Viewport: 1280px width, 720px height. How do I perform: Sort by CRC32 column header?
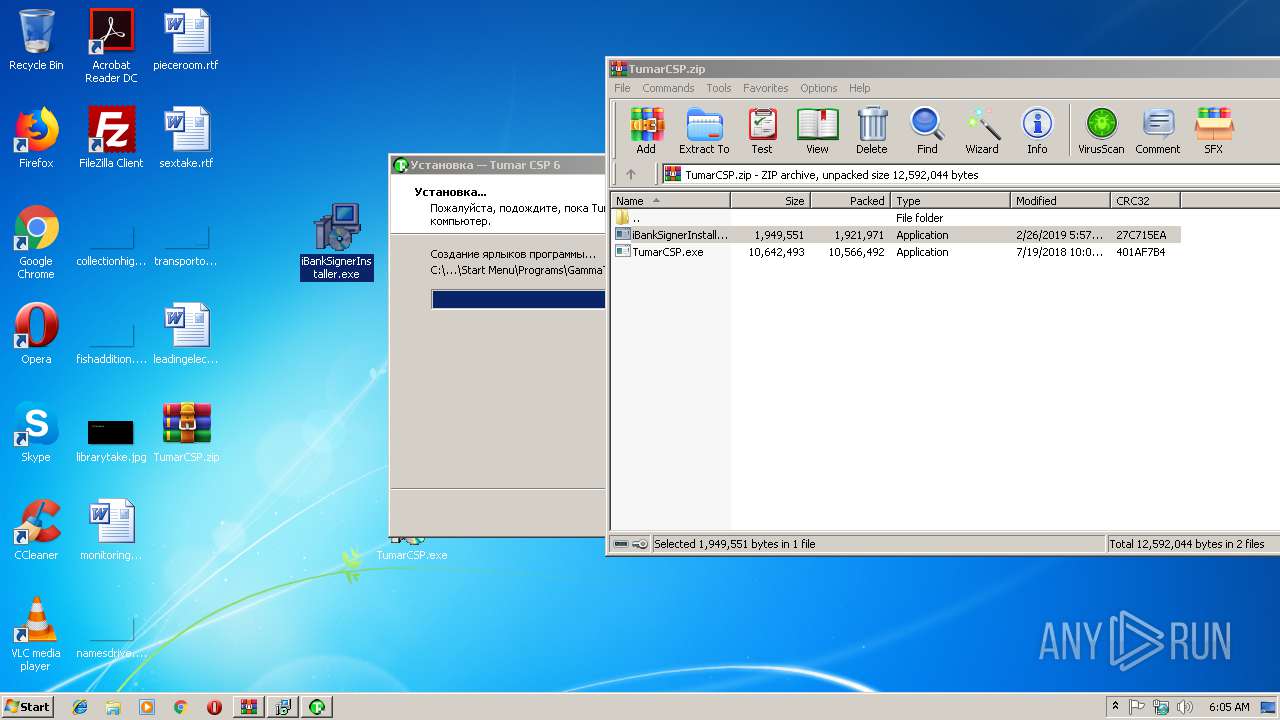pyautogui.click(x=1145, y=201)
